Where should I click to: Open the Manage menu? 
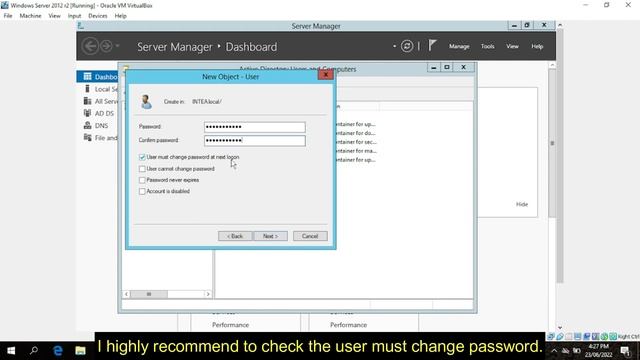[x=459, y=47]
